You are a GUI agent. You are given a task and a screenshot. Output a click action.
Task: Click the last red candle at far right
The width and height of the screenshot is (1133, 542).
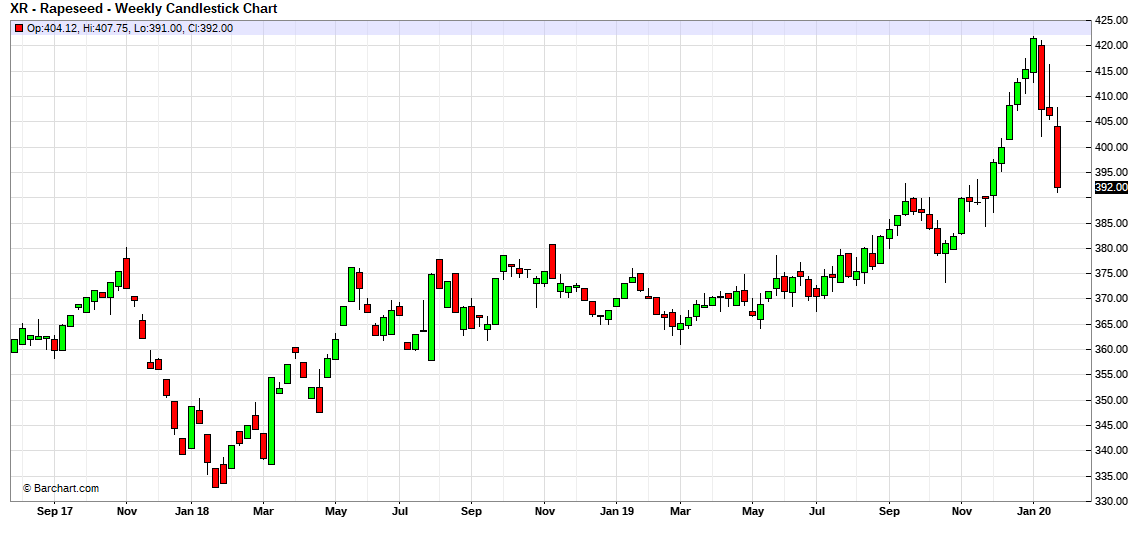(x=1057, y=157)
